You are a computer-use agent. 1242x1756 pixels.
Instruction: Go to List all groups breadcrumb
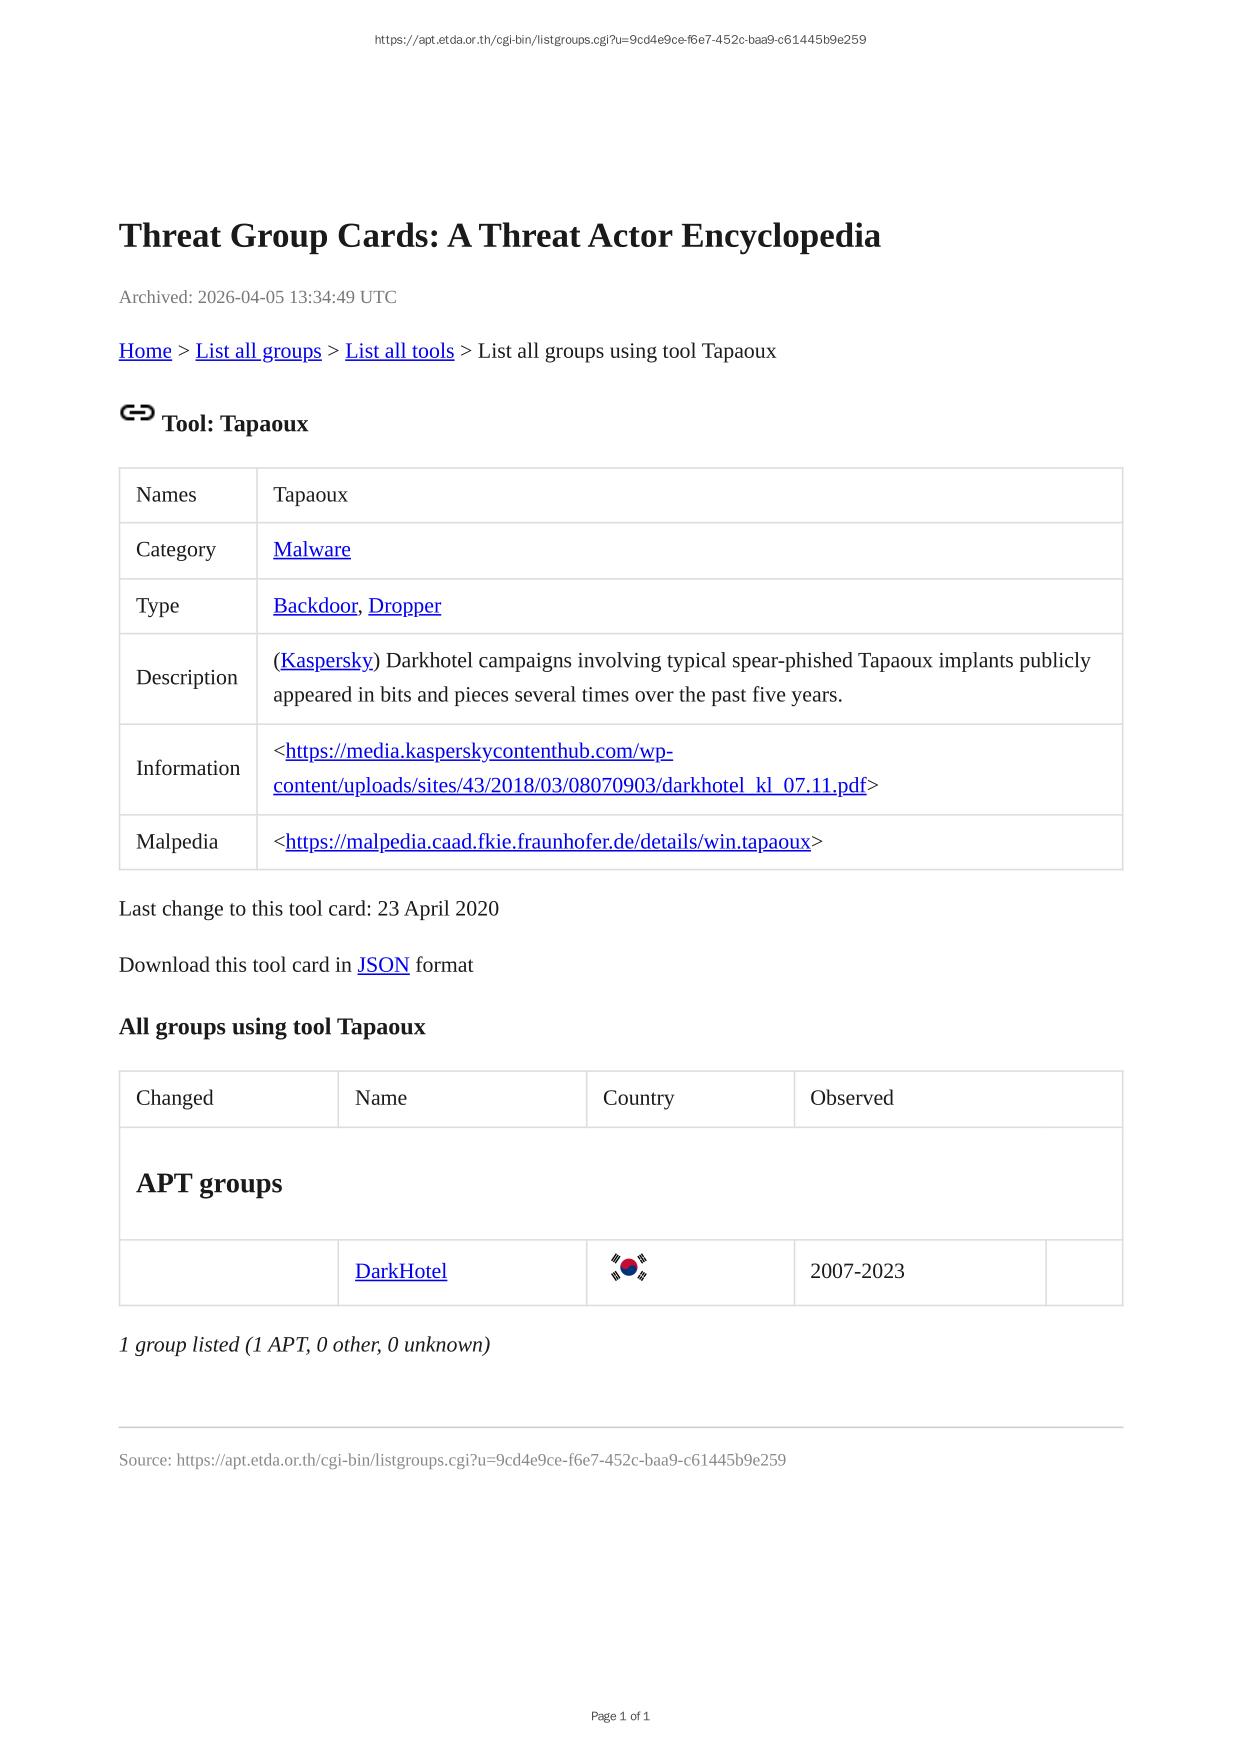pos(258,351)
